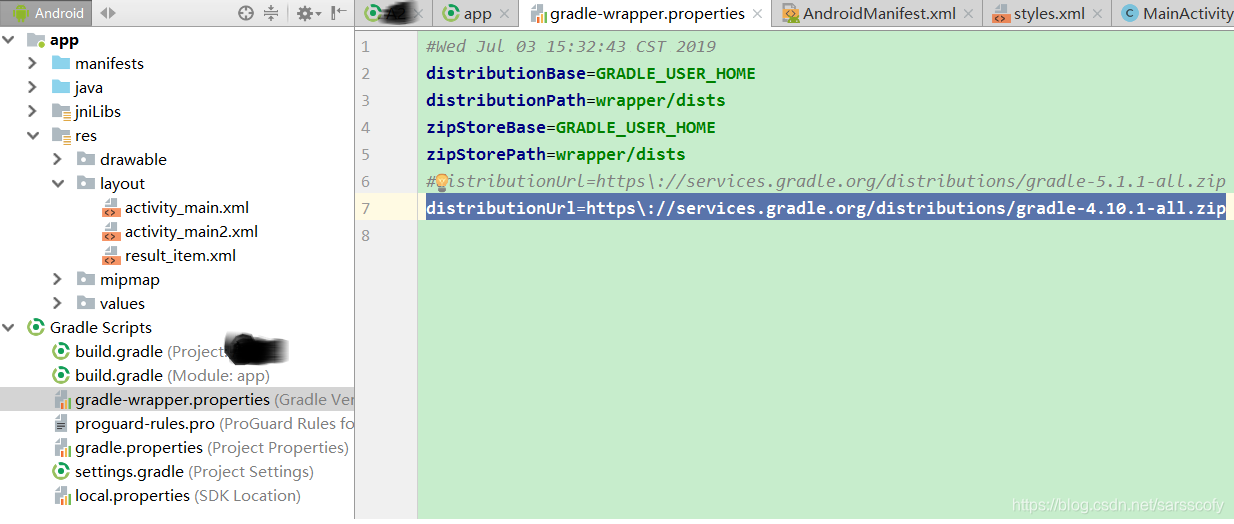Click the values folder icon
1234x524 pixels.
click(x=86, y=304)
